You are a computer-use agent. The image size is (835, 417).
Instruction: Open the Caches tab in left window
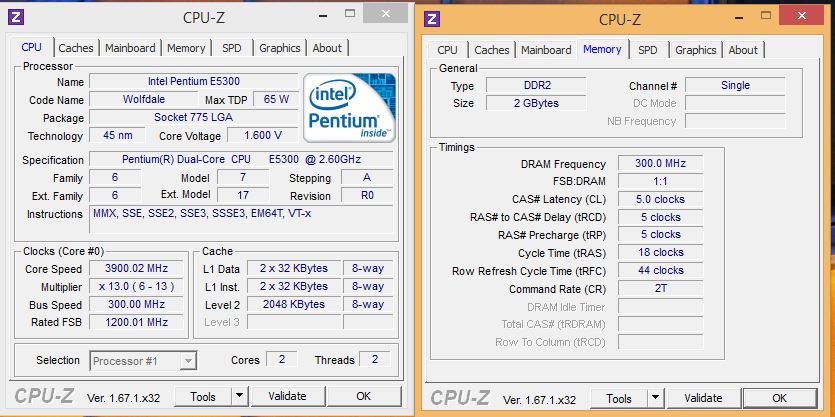pos(76,48)
